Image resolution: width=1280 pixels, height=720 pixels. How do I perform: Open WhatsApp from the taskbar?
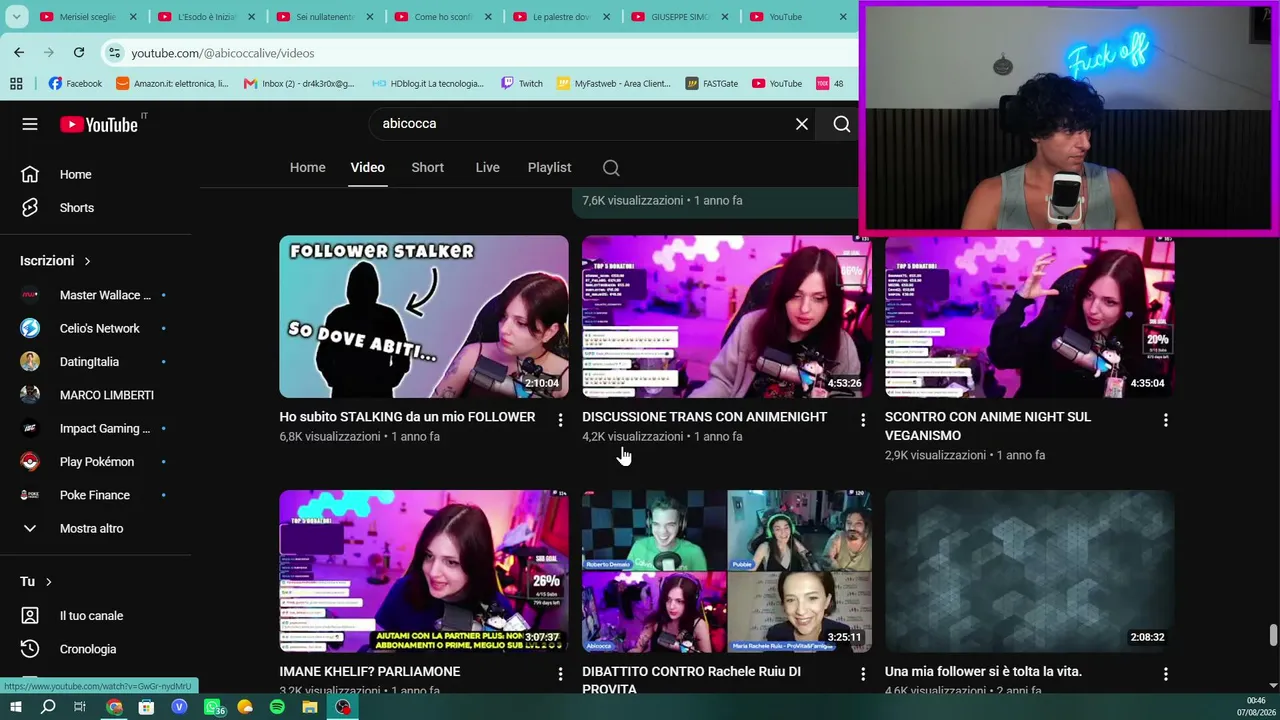212,707
